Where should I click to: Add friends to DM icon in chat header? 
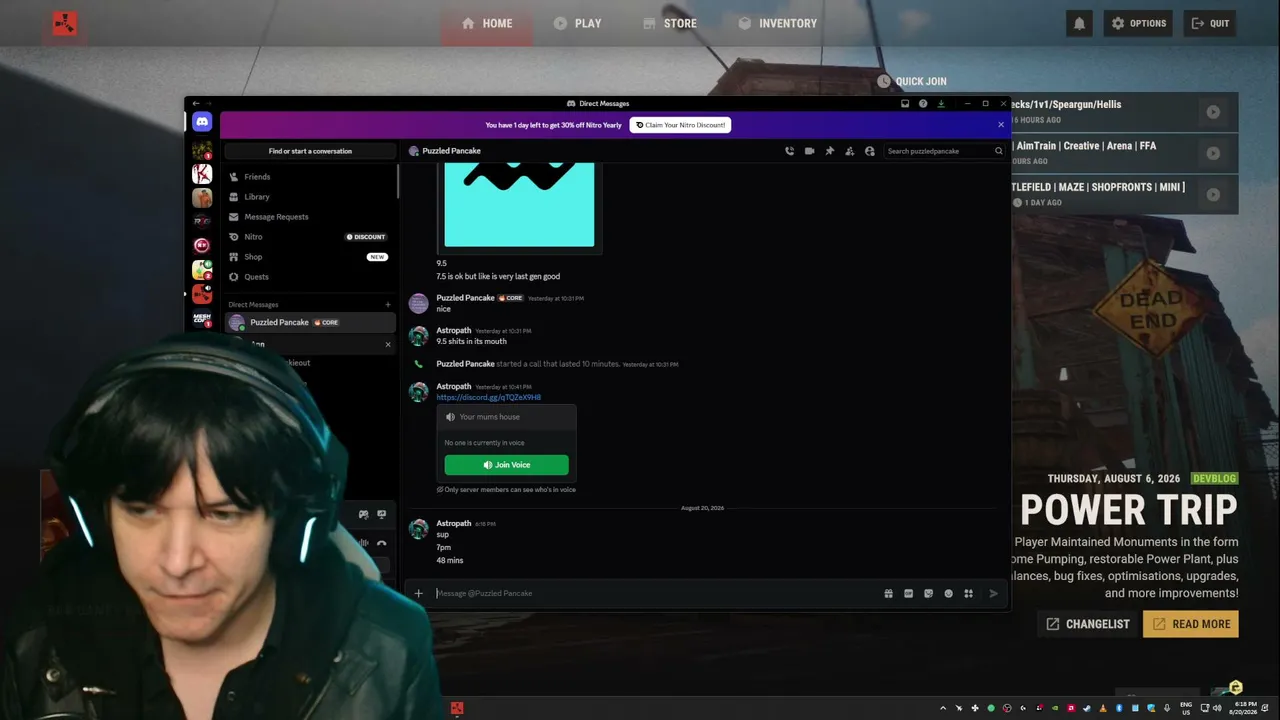pos(849,151)
